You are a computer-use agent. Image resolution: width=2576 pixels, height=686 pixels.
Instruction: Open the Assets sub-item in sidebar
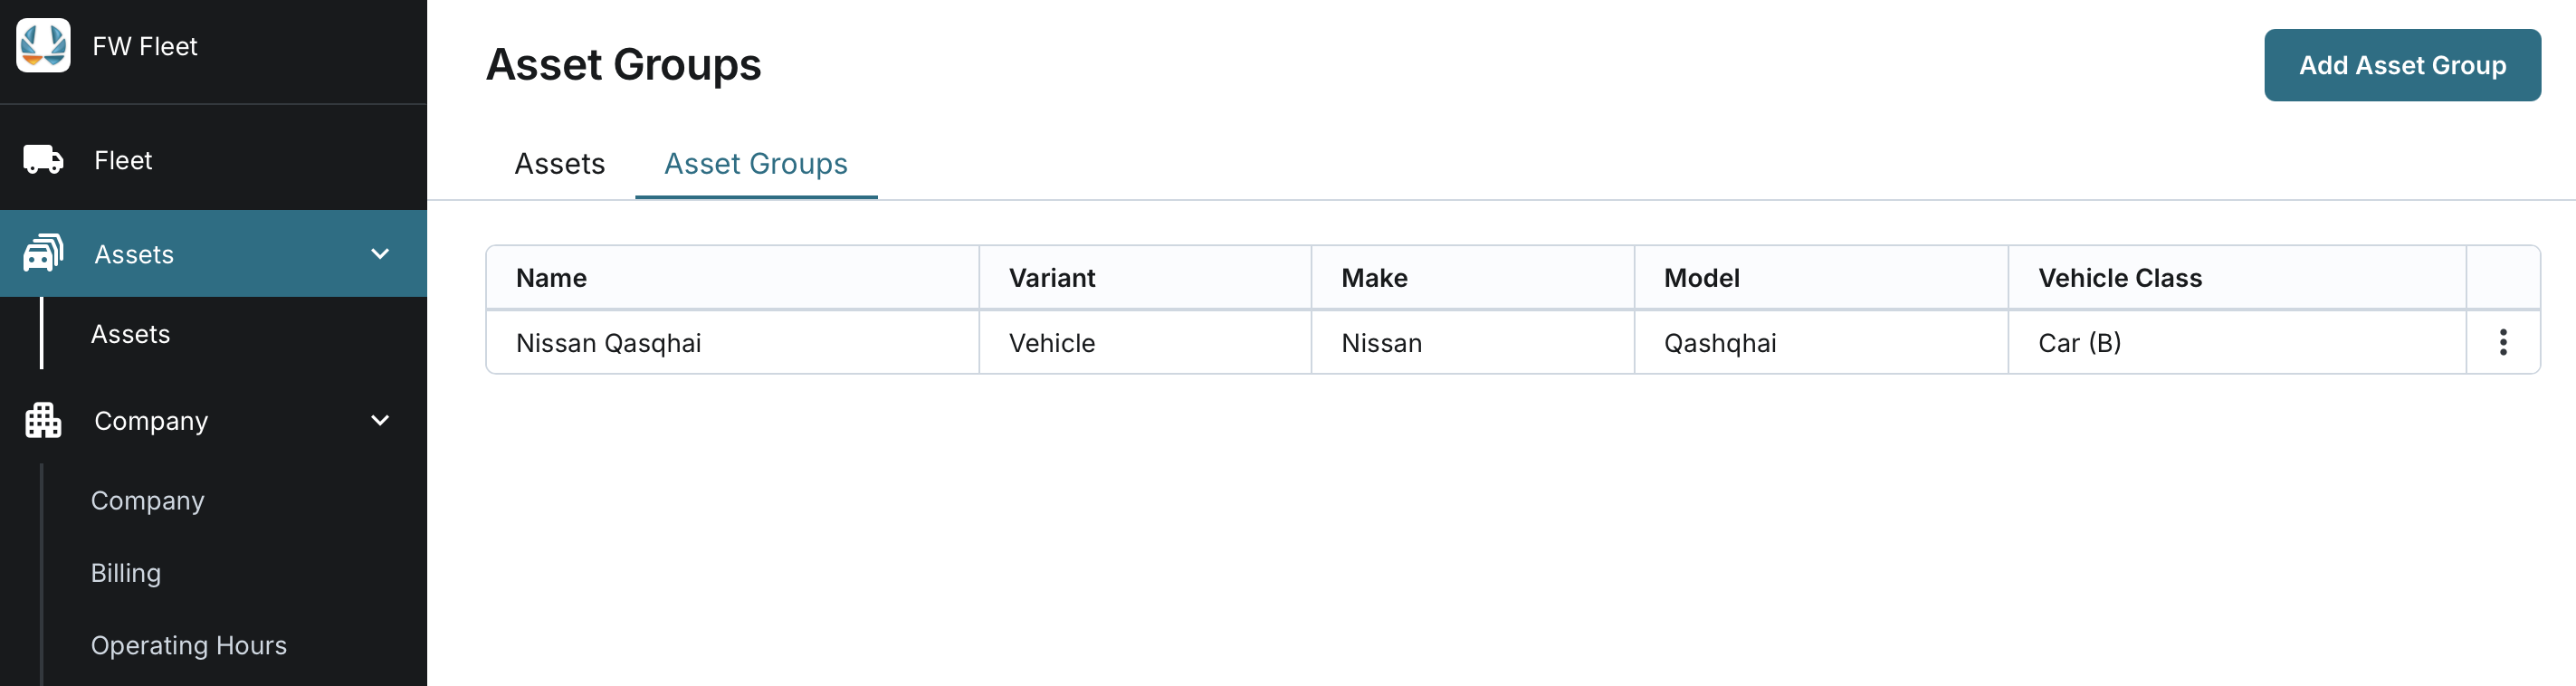pos(130,334)
